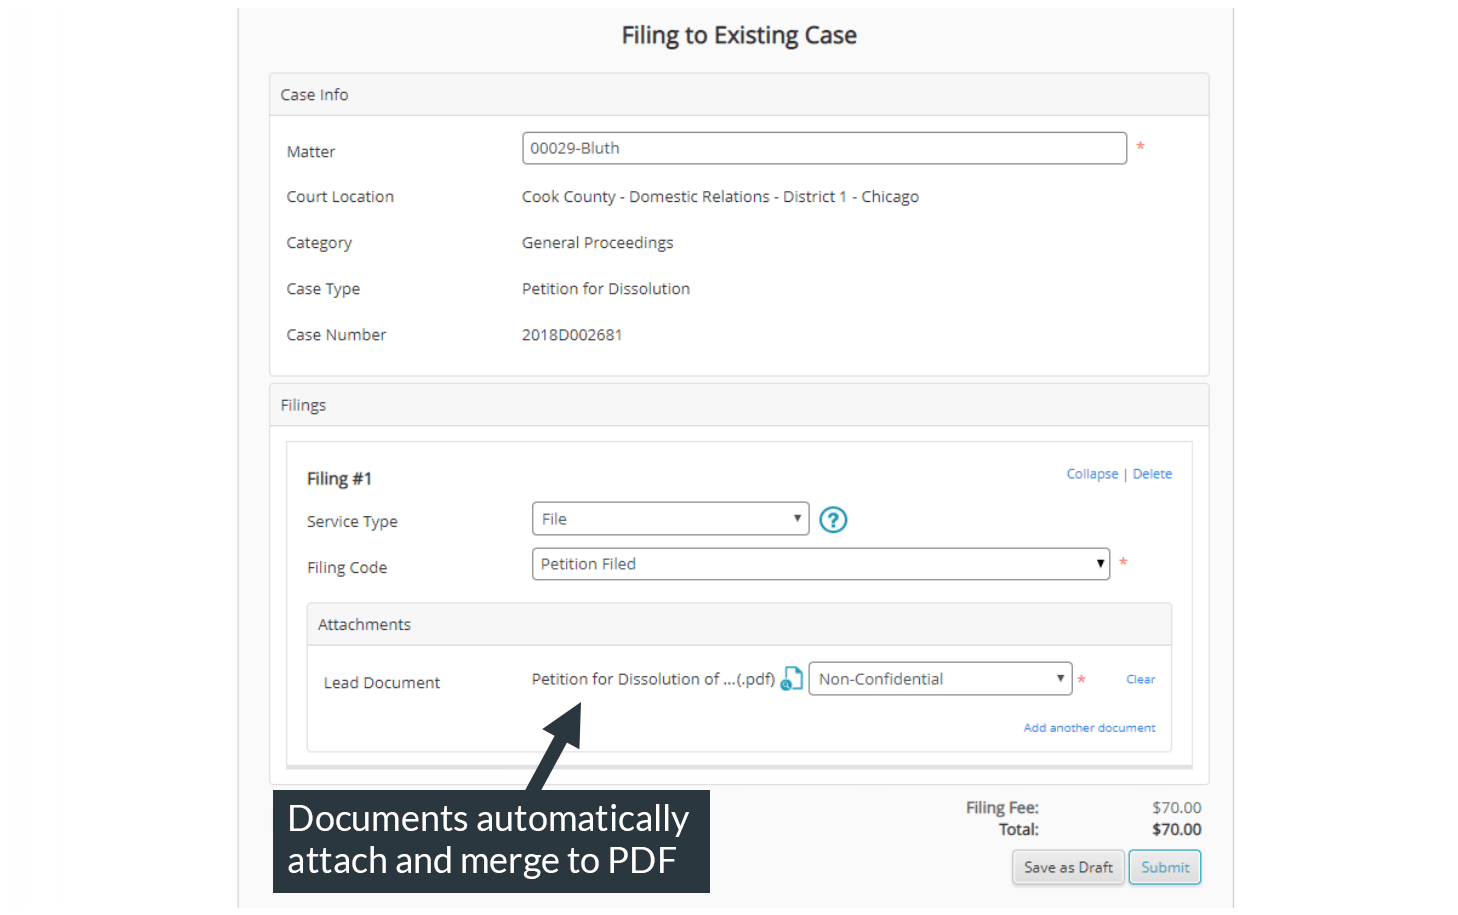Click the Attachments section header

click(738, 625)
